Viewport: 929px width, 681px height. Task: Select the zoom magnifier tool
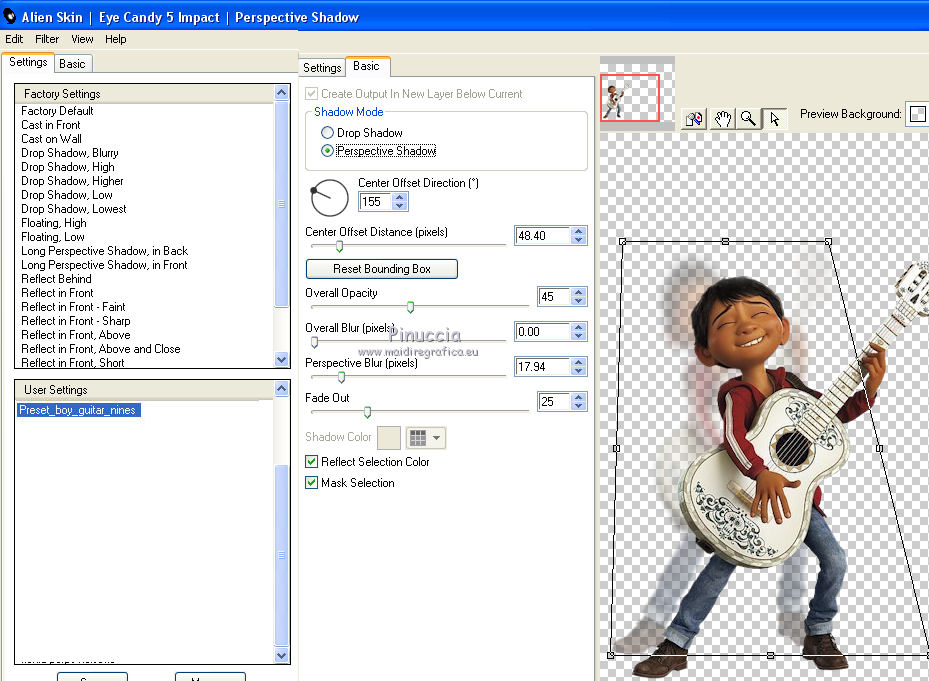click(x=748, y=119)
